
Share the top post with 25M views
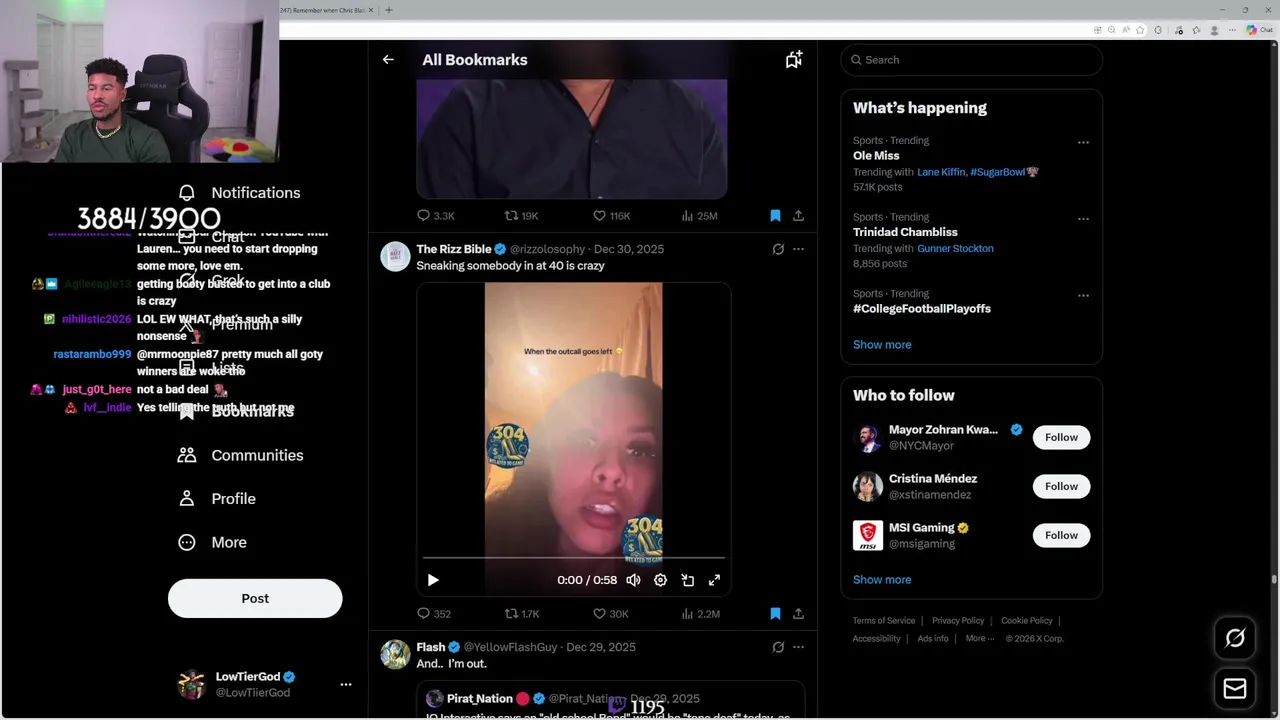798,215
